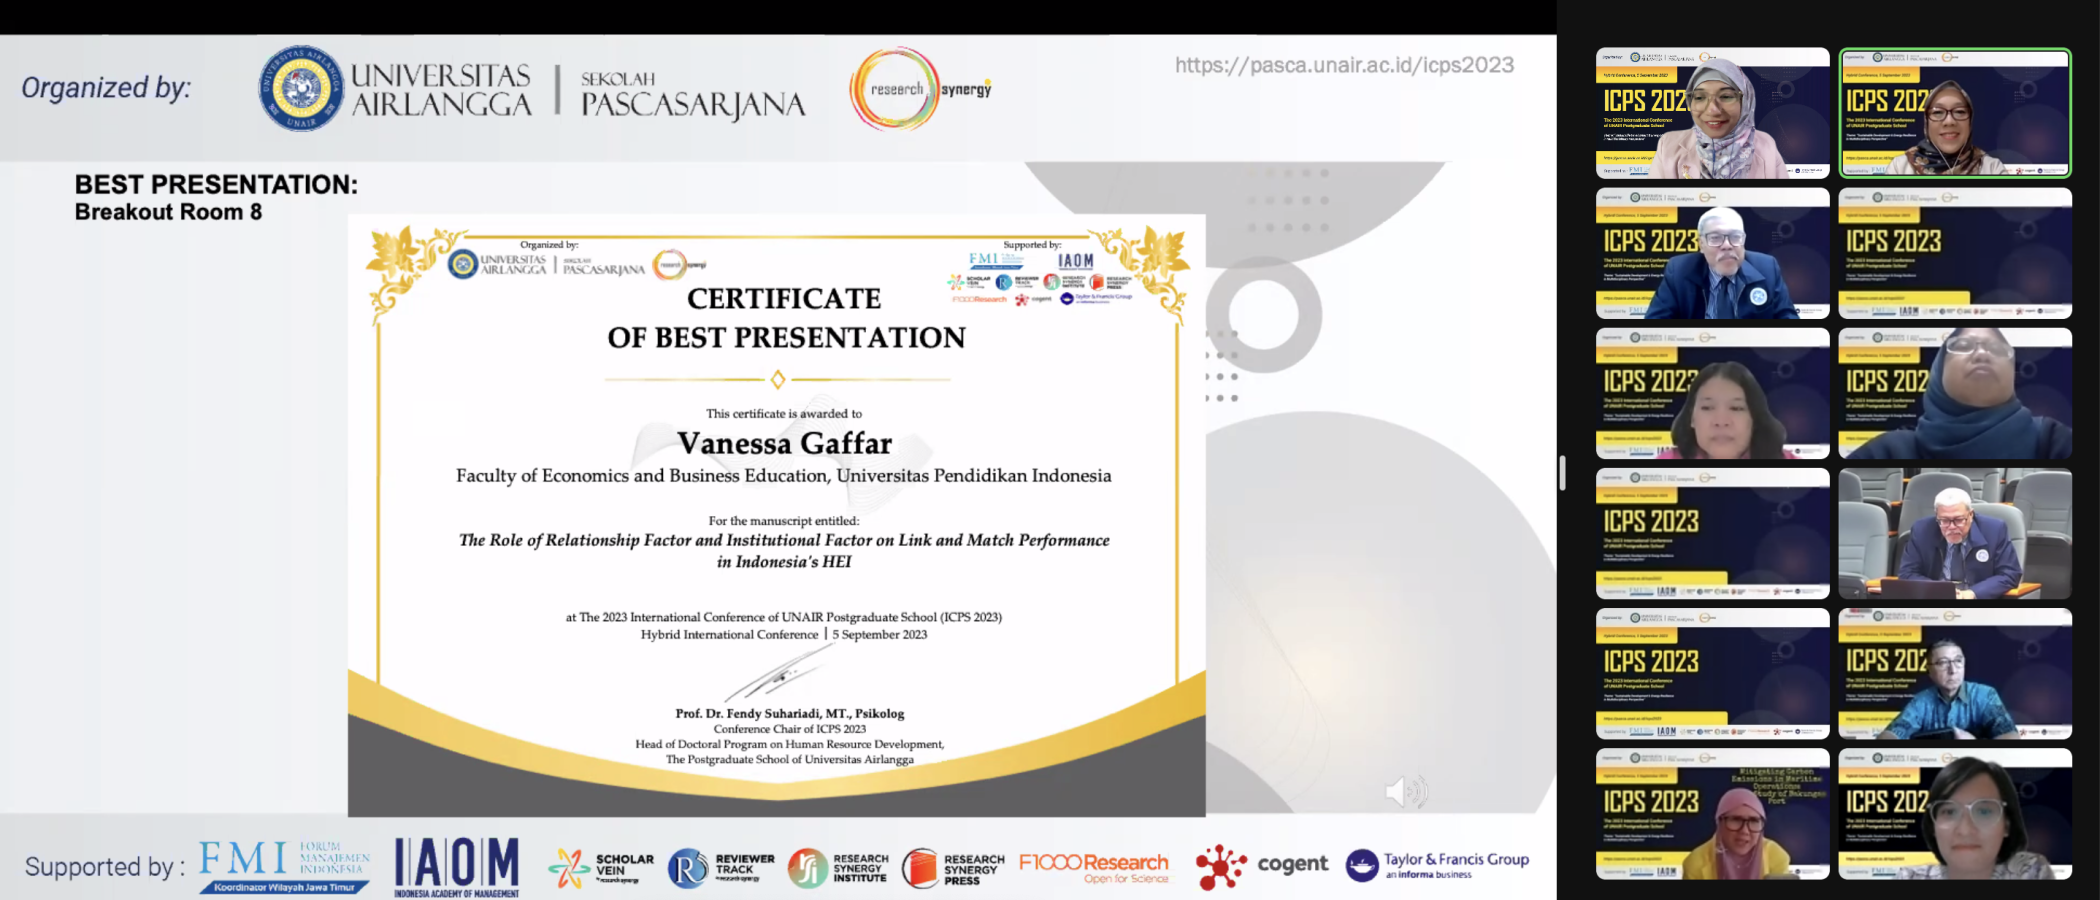Image resolution: width=2100 pixels, height=900 pixels.
Task: Click 'This certificate is awarded to' text
Action: pos(784,413)
